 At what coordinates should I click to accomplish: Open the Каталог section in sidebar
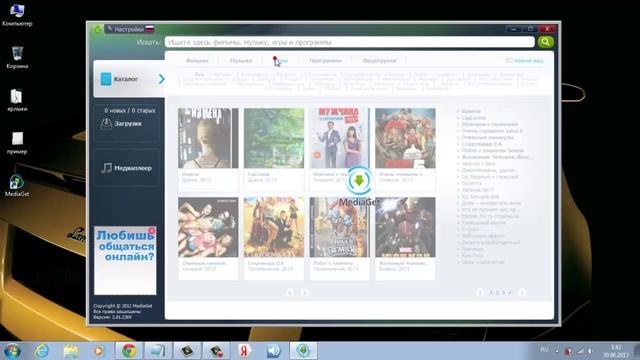pos(129,79)
